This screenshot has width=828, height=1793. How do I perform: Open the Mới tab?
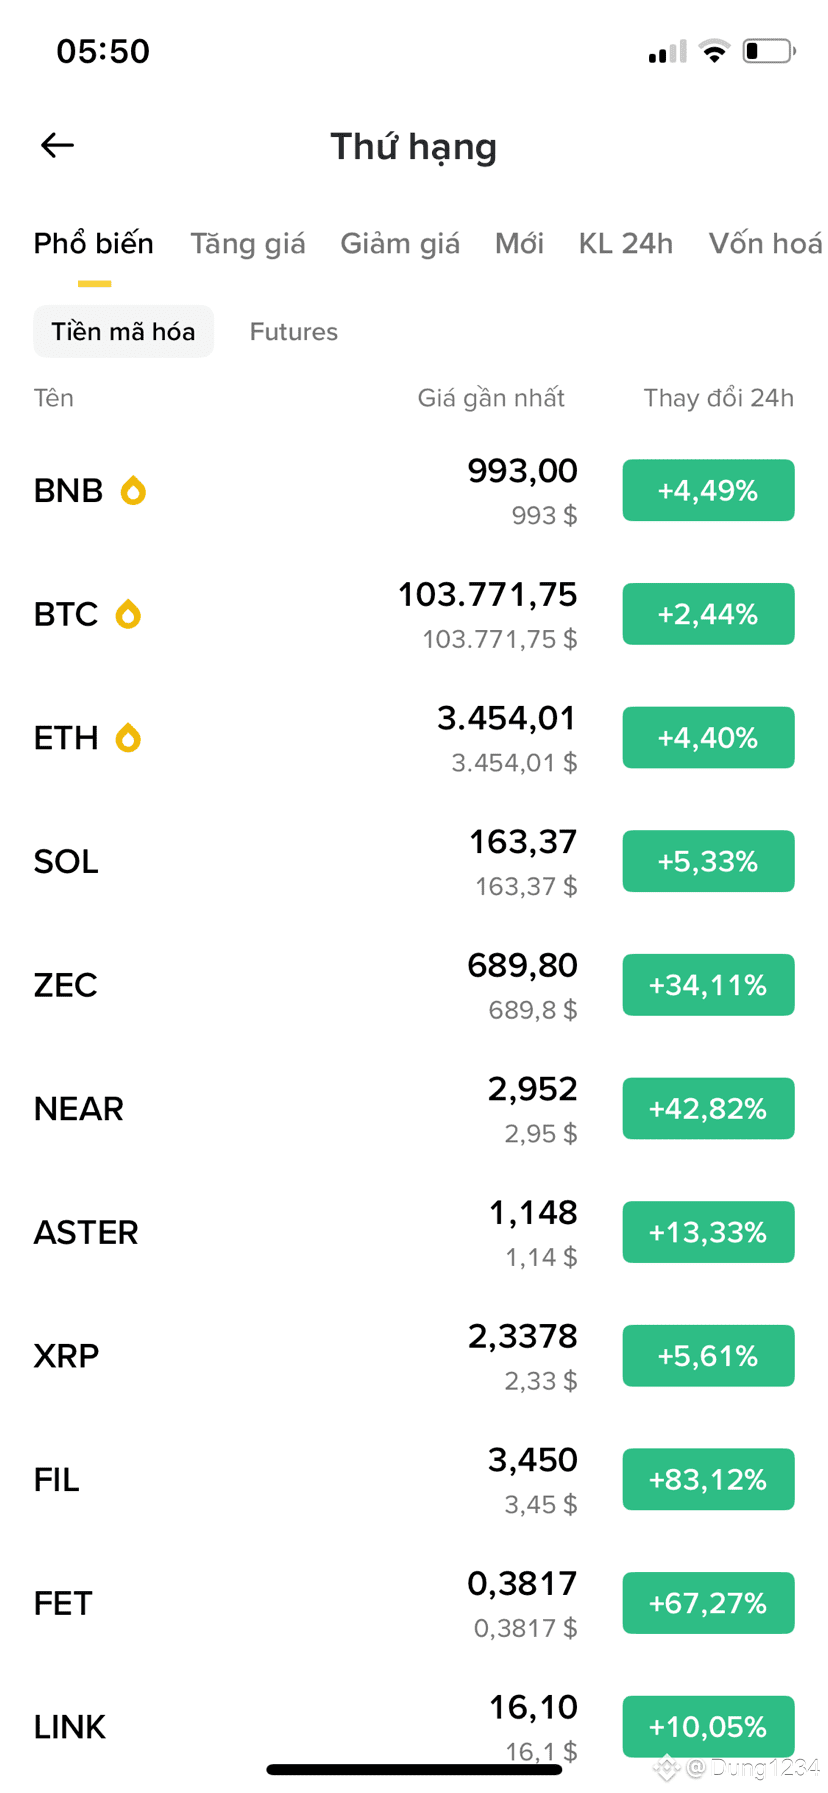coord(519,244)
